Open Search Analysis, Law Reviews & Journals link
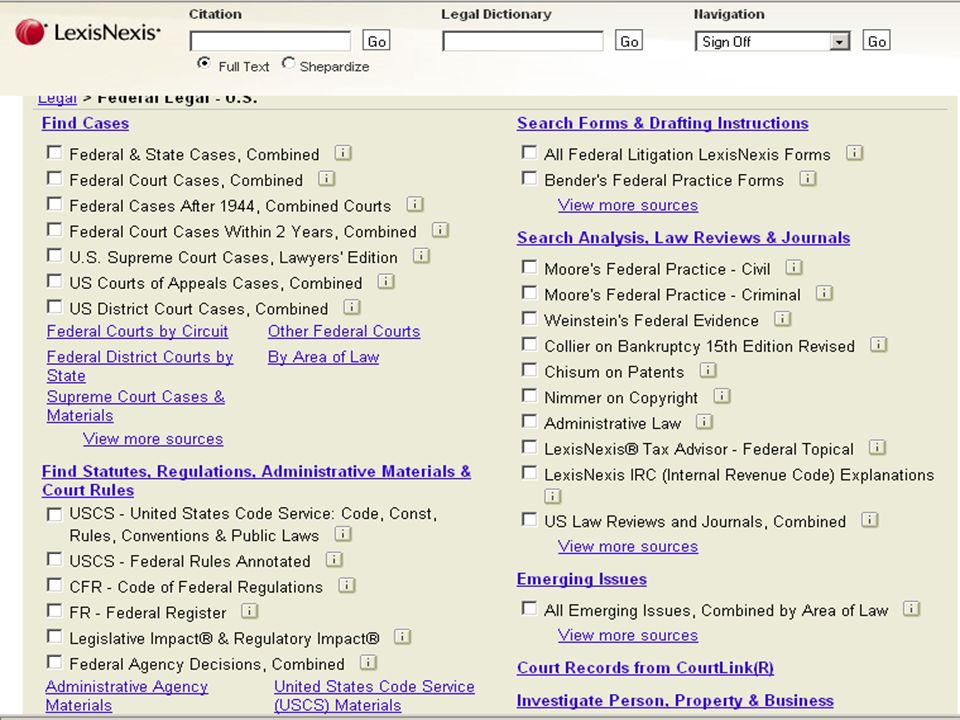The image size is (960, 720). (x=683, y=238)
